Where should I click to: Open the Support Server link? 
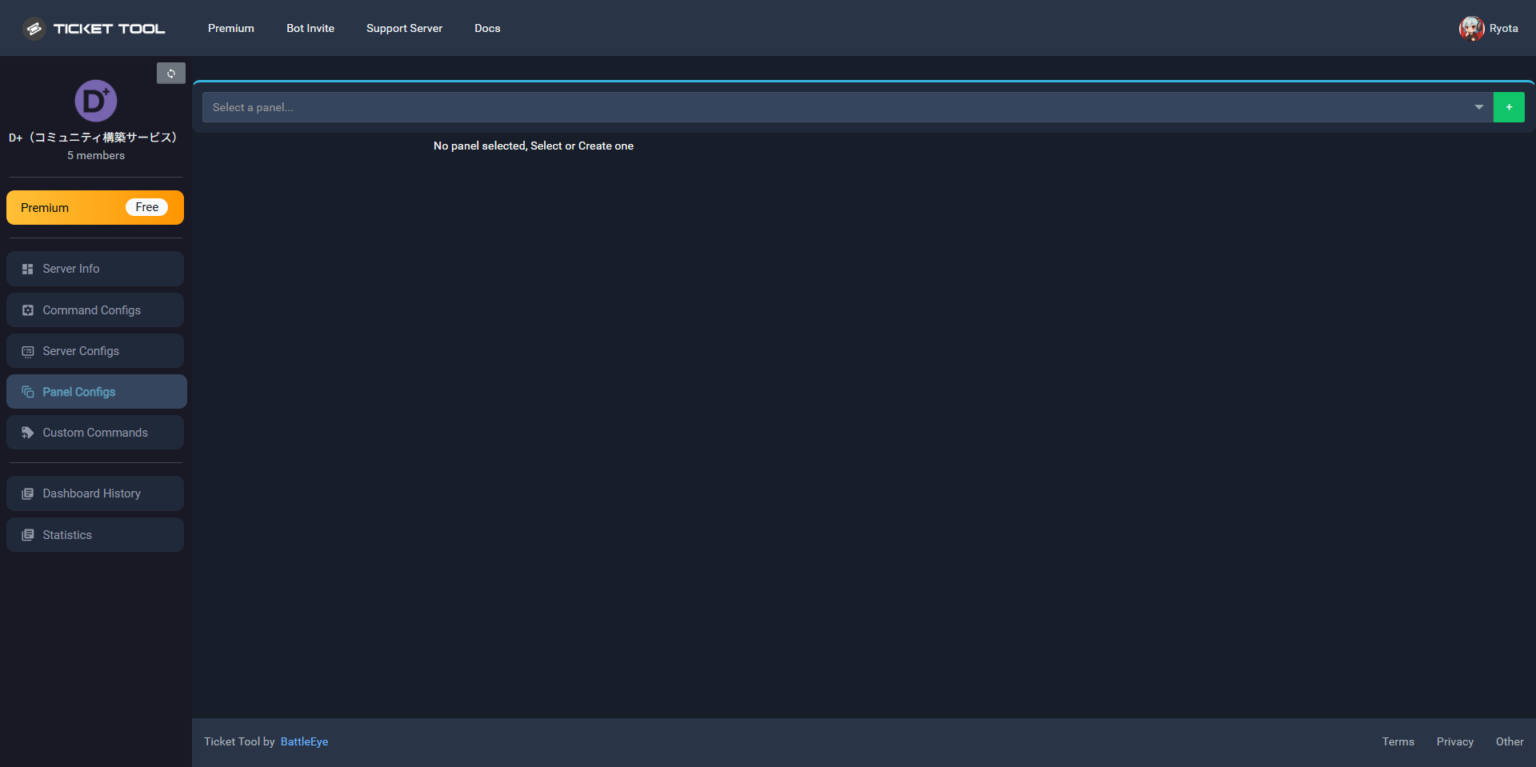[404, 28]
